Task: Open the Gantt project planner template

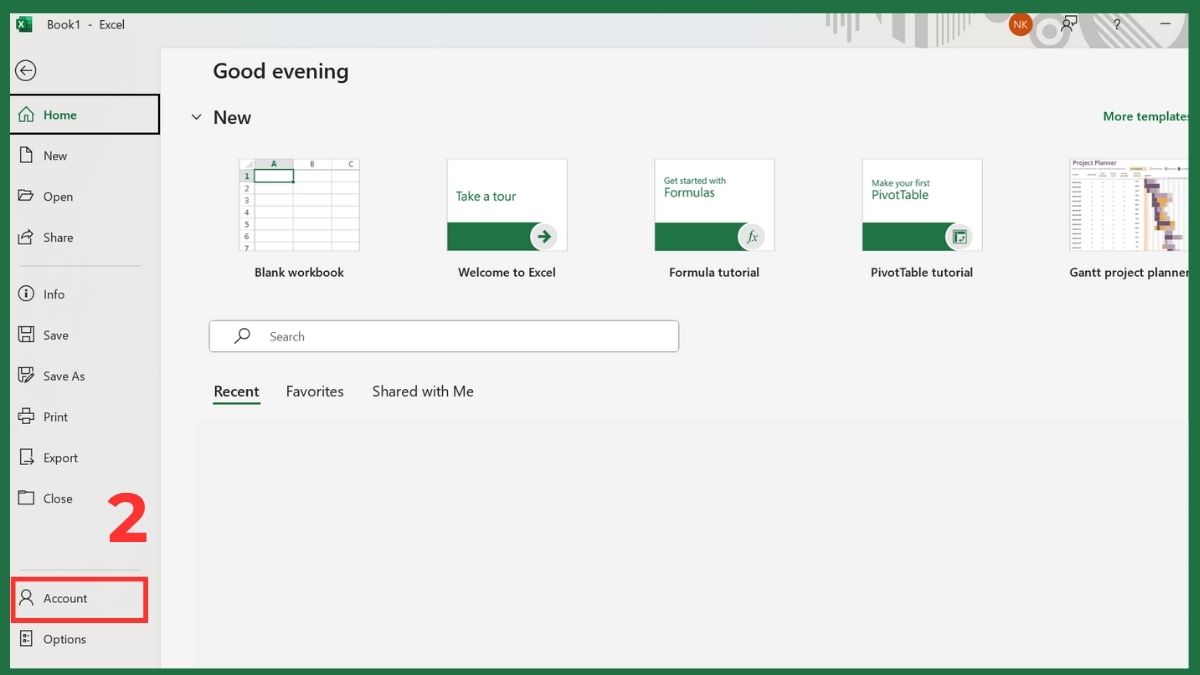Action: [1128, 205]
